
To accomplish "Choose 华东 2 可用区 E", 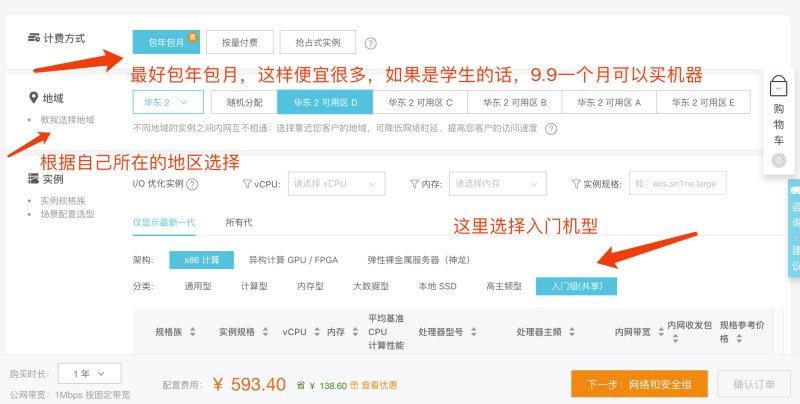I will 703,102.
